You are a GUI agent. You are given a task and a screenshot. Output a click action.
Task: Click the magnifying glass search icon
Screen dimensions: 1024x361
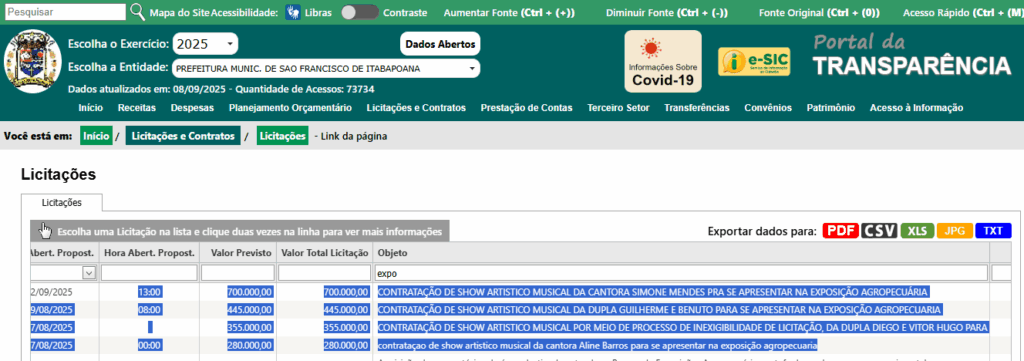tap(137, 12)
